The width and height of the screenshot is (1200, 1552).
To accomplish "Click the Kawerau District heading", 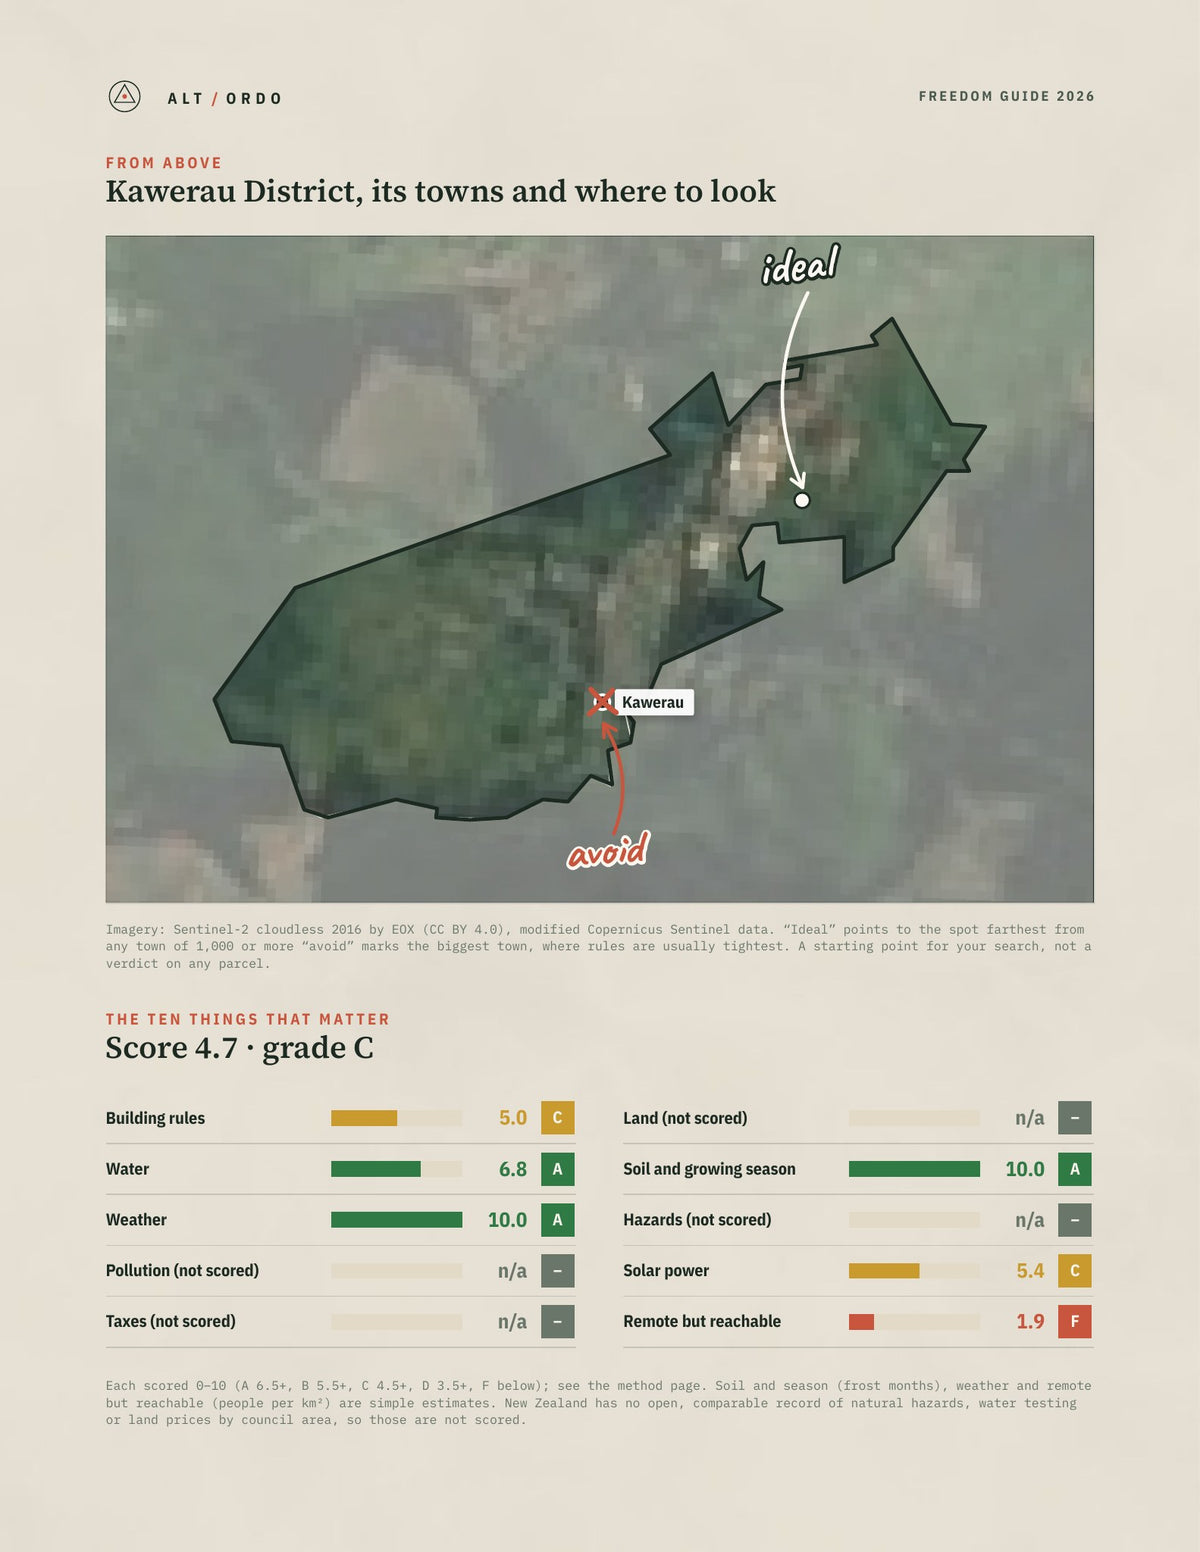I will 441,191.
